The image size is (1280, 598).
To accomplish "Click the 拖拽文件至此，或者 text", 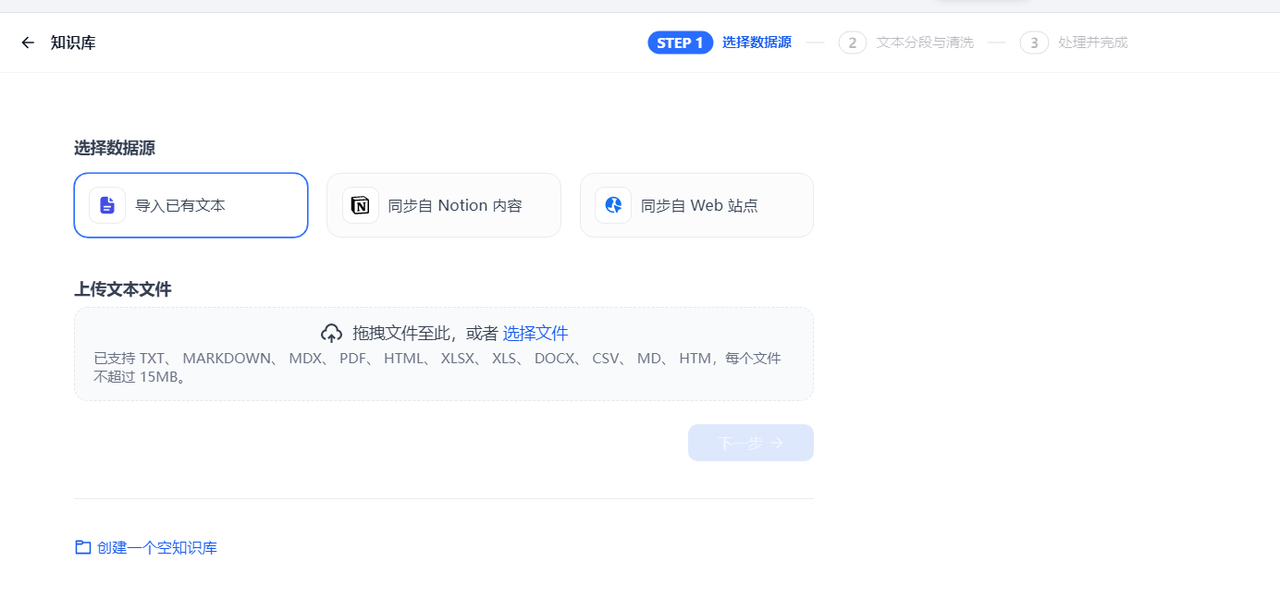I will (425, 333).
